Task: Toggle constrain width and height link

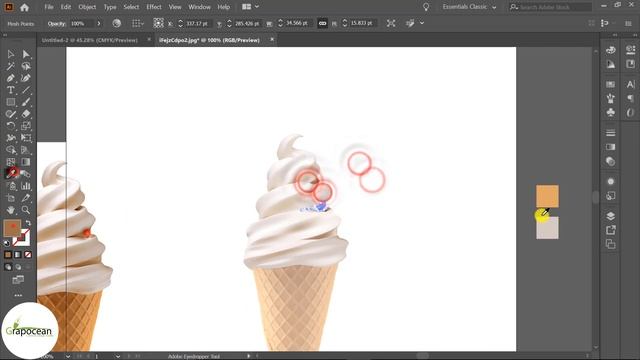Action: [x=322, y=24]
